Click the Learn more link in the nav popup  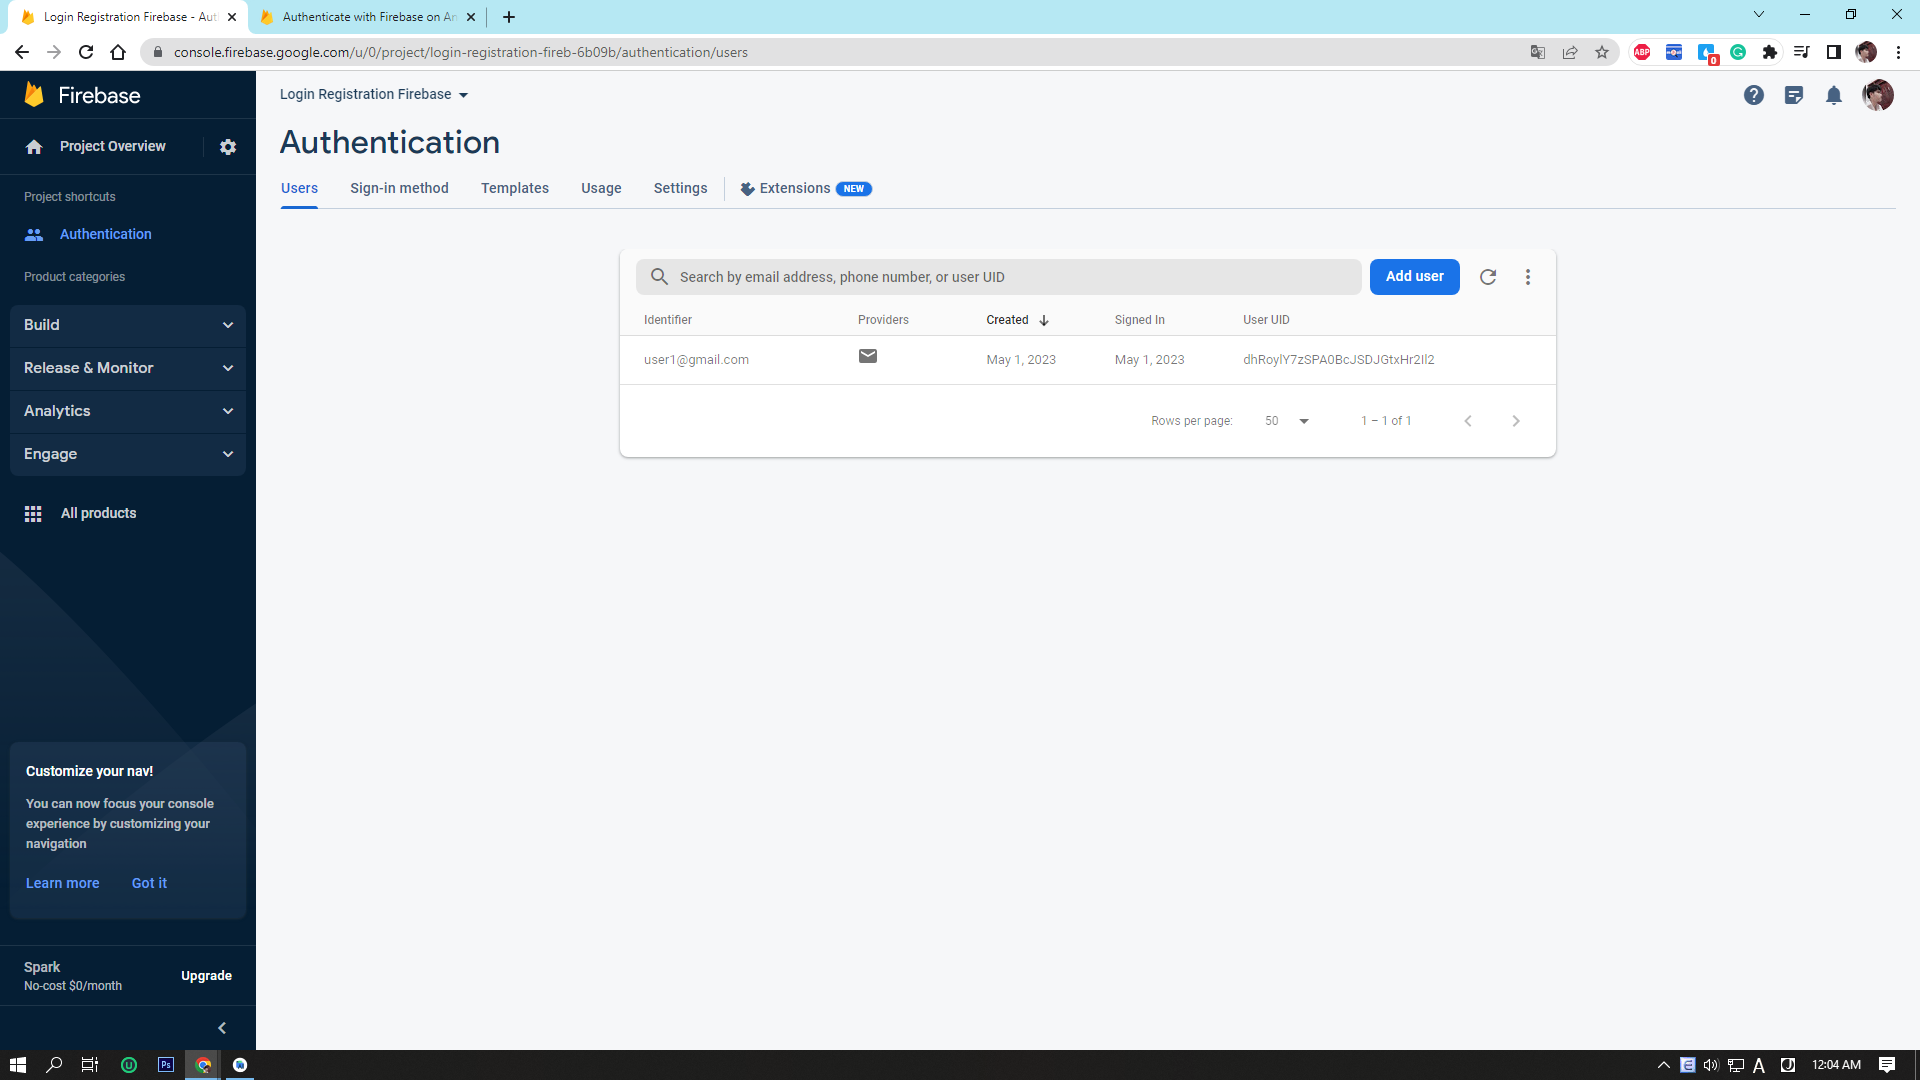[62, 883]
